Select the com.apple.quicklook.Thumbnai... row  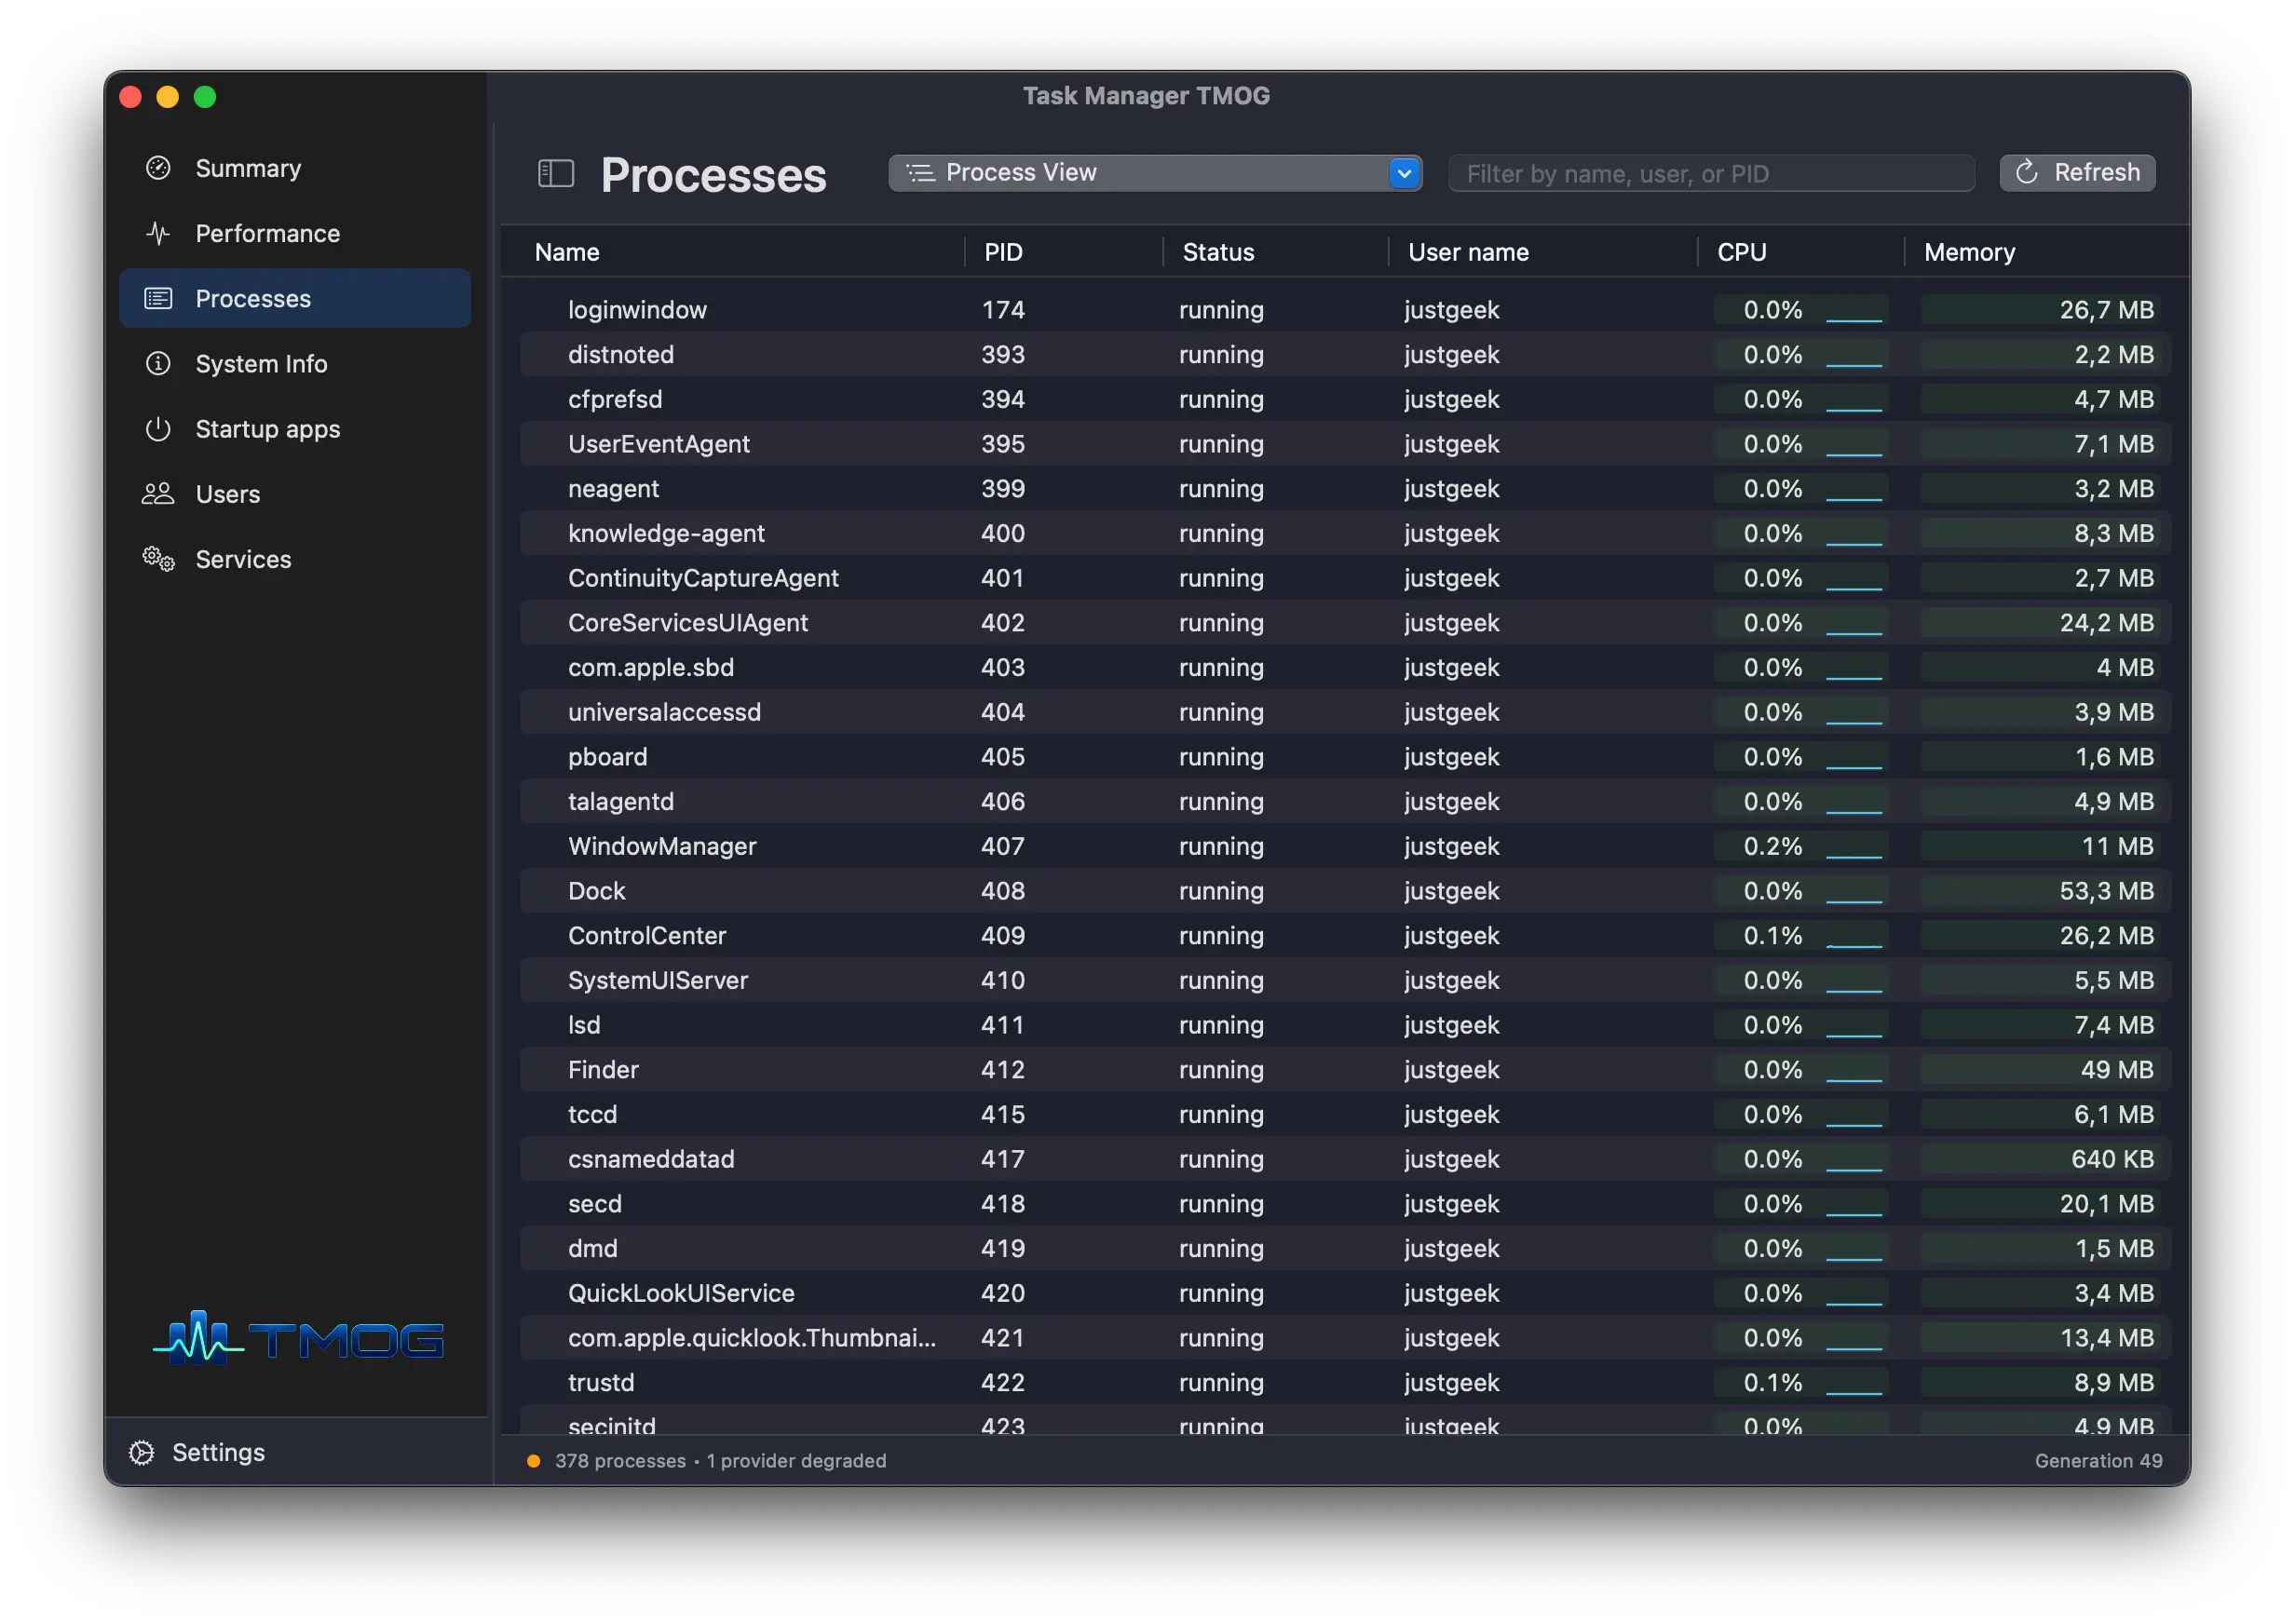pyautogui.click(x=1345, y=1338)
